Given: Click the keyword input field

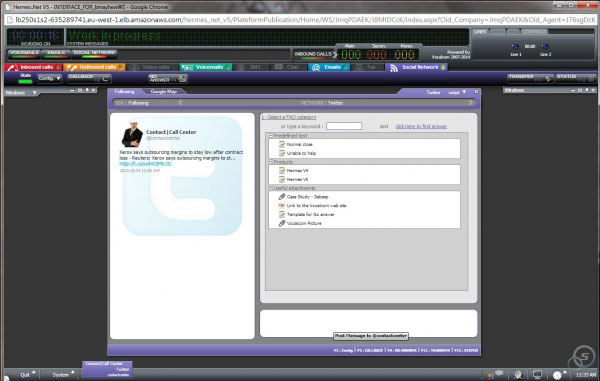Looking at the screenshot, I should (x=344, y=126).
